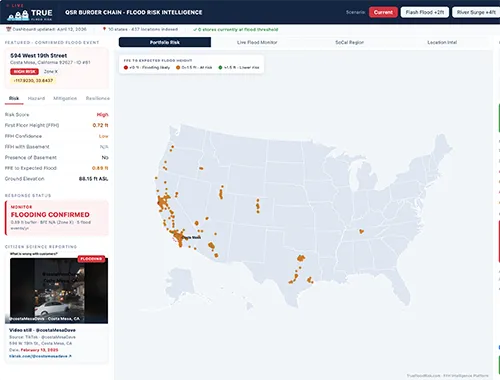Click the red FLOODING badge on video

point(91,259)
